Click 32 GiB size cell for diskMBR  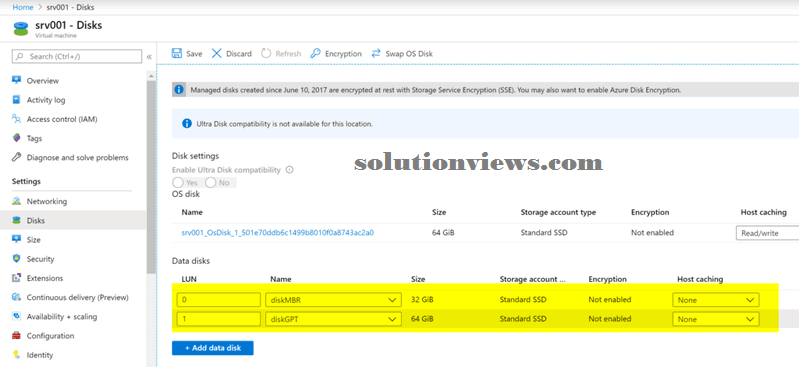point(422,300)
